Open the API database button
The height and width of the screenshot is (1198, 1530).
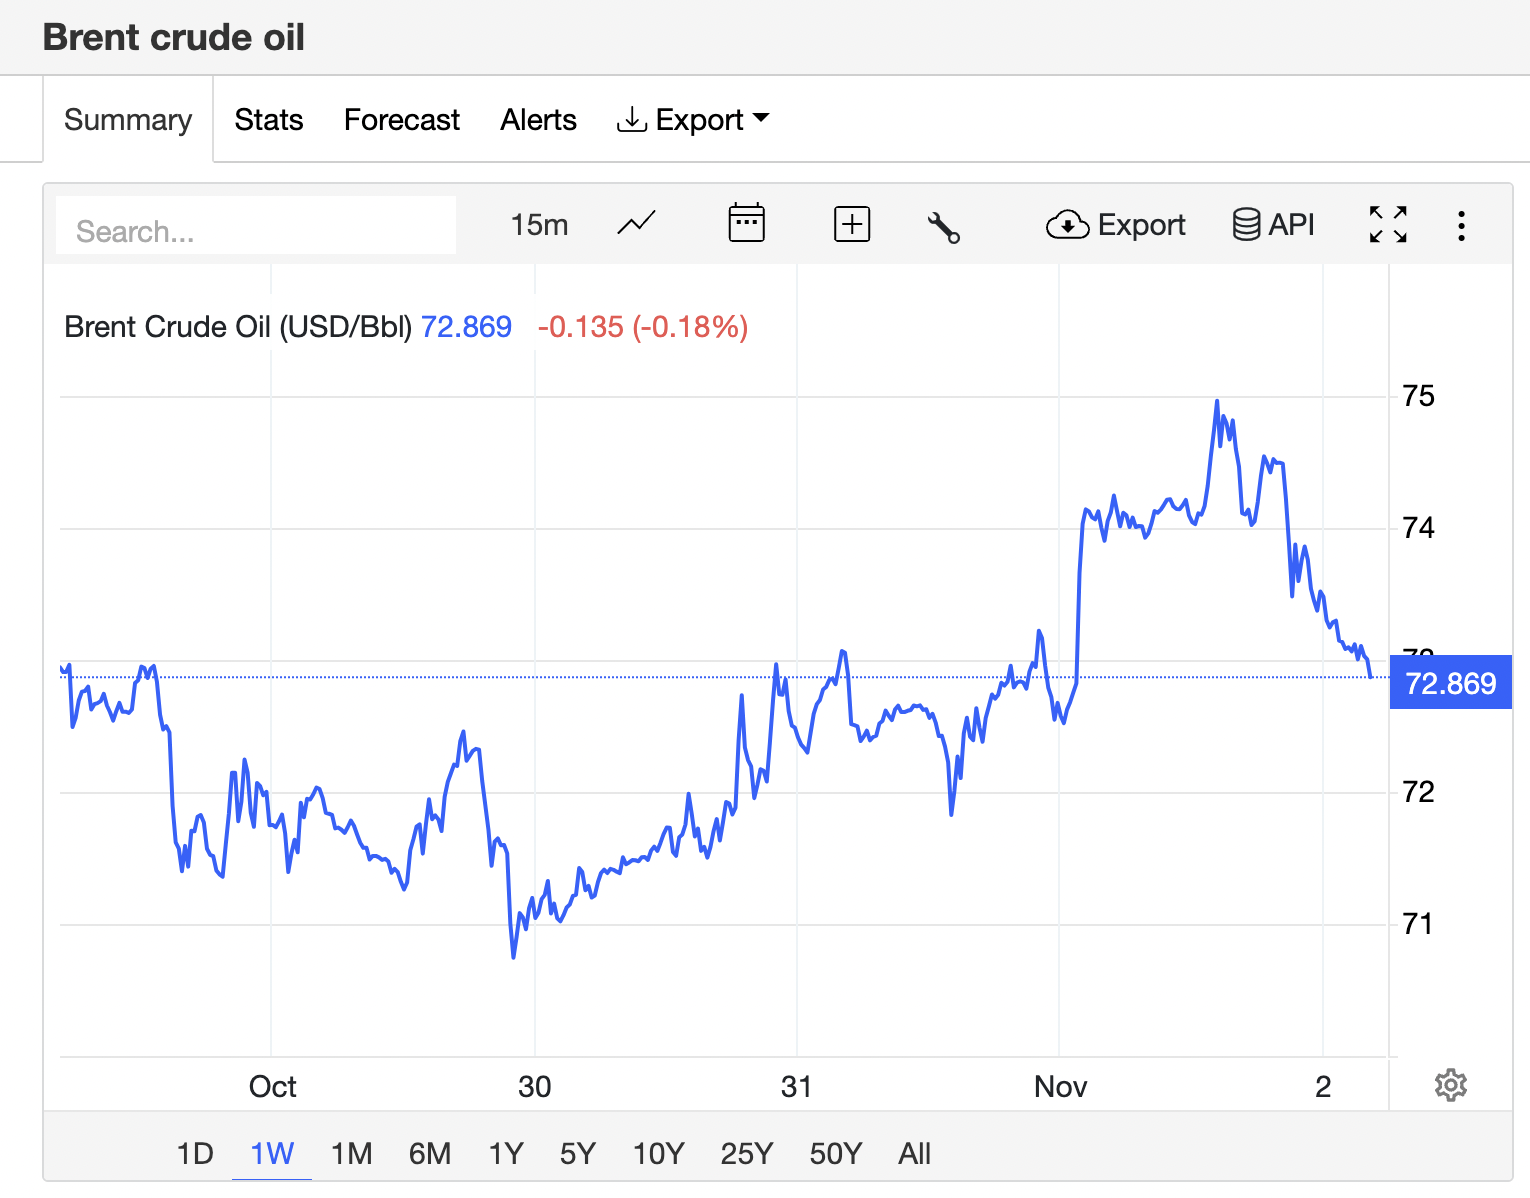[1273, 224]
